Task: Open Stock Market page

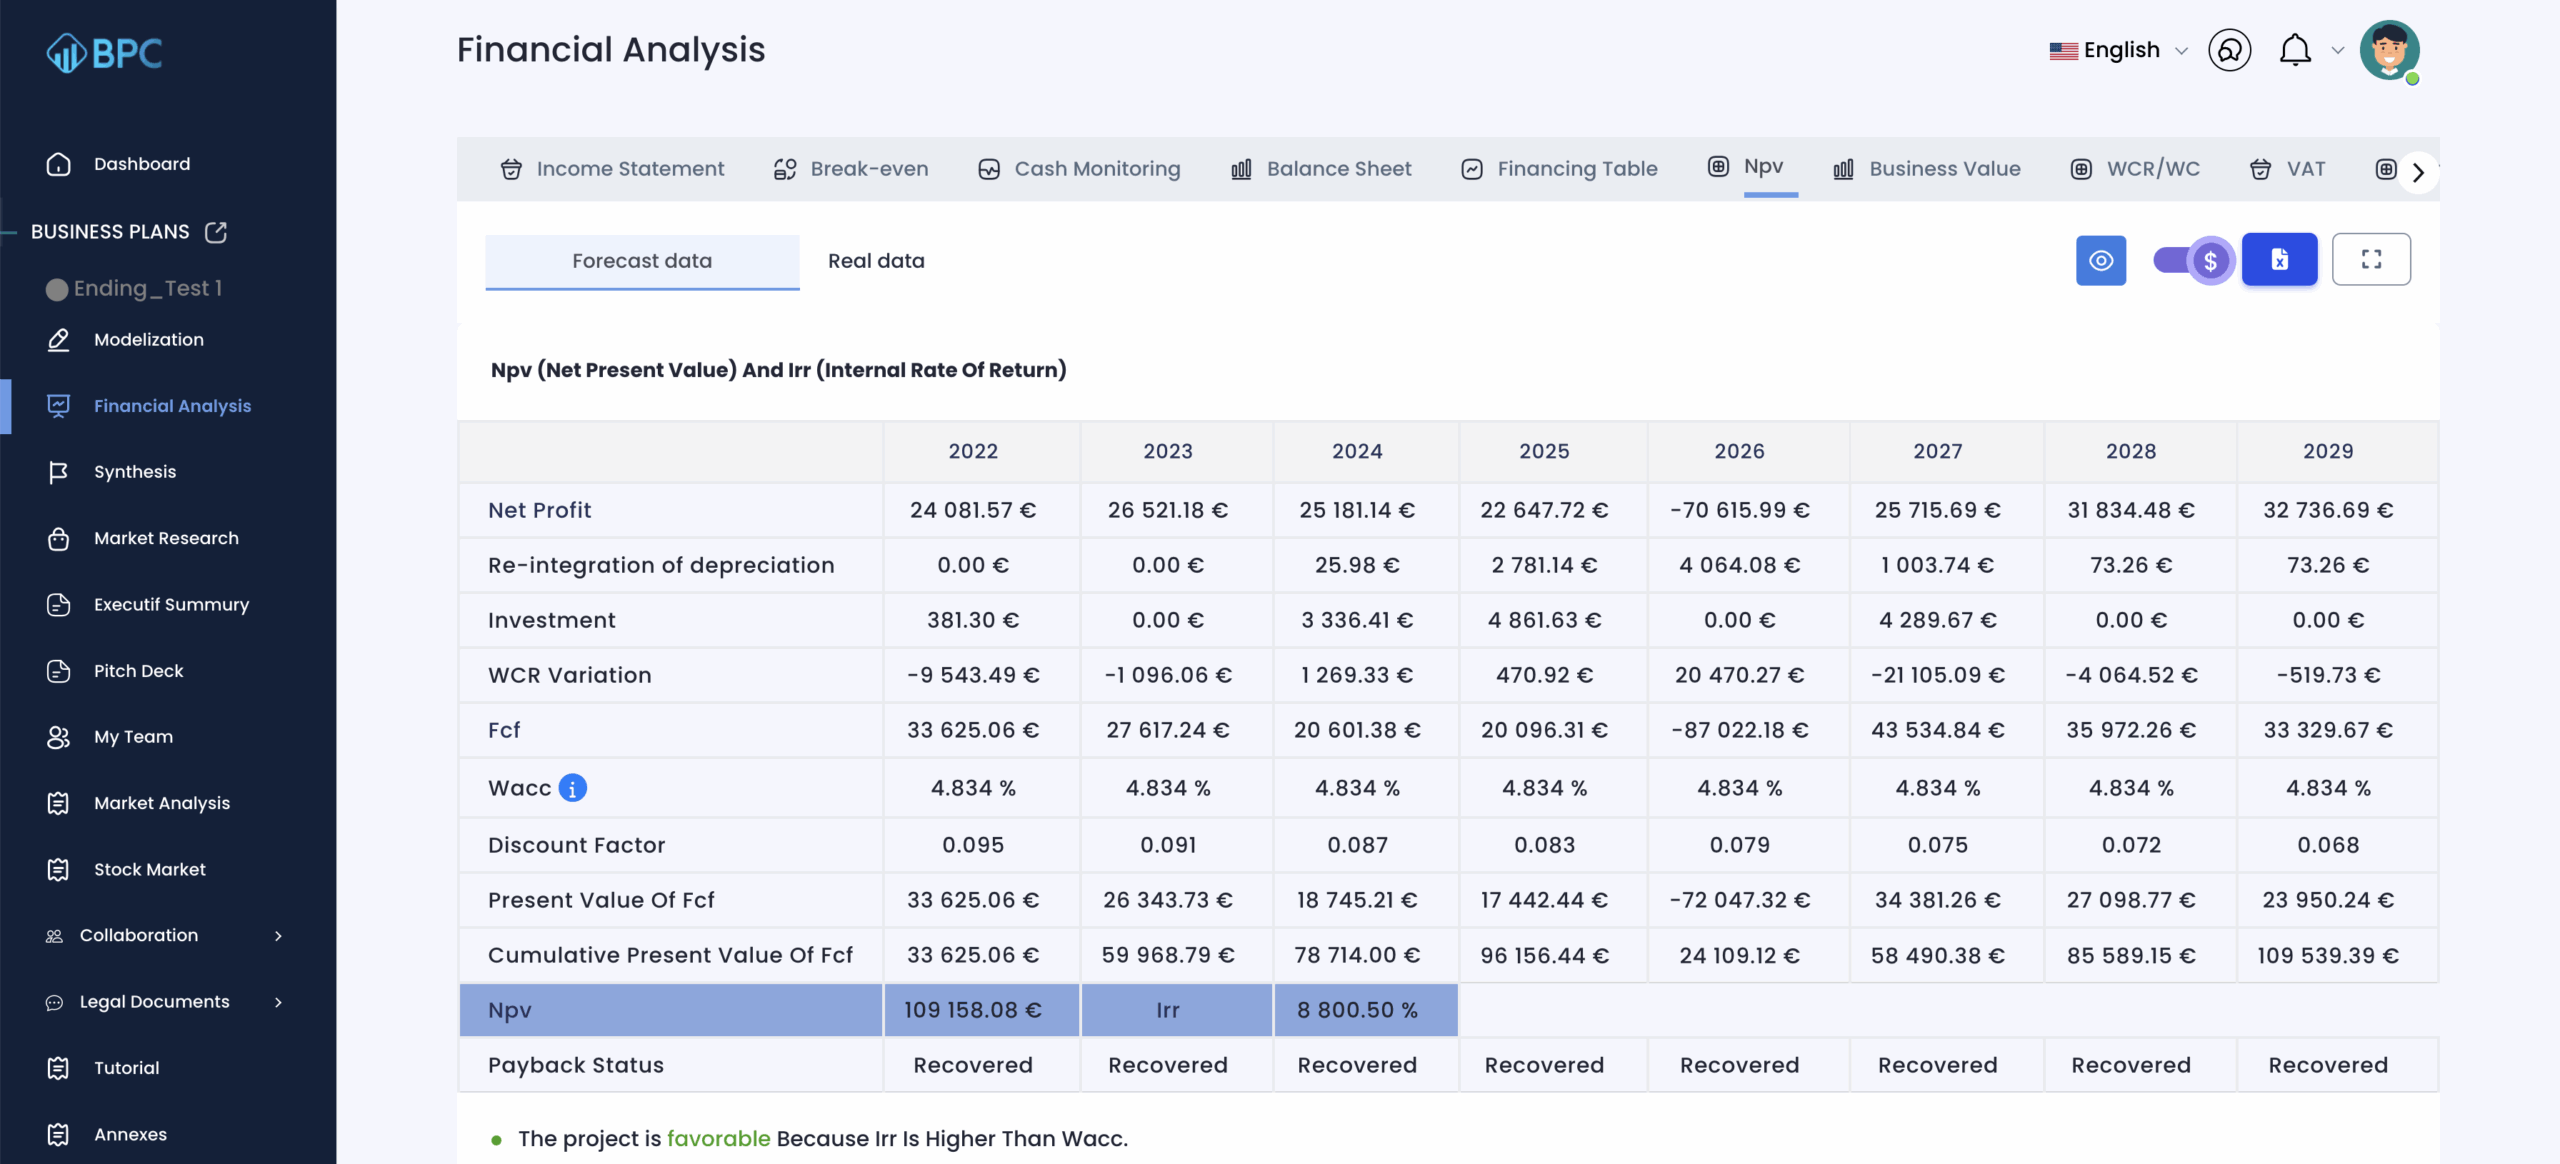Action: [150, 870]
